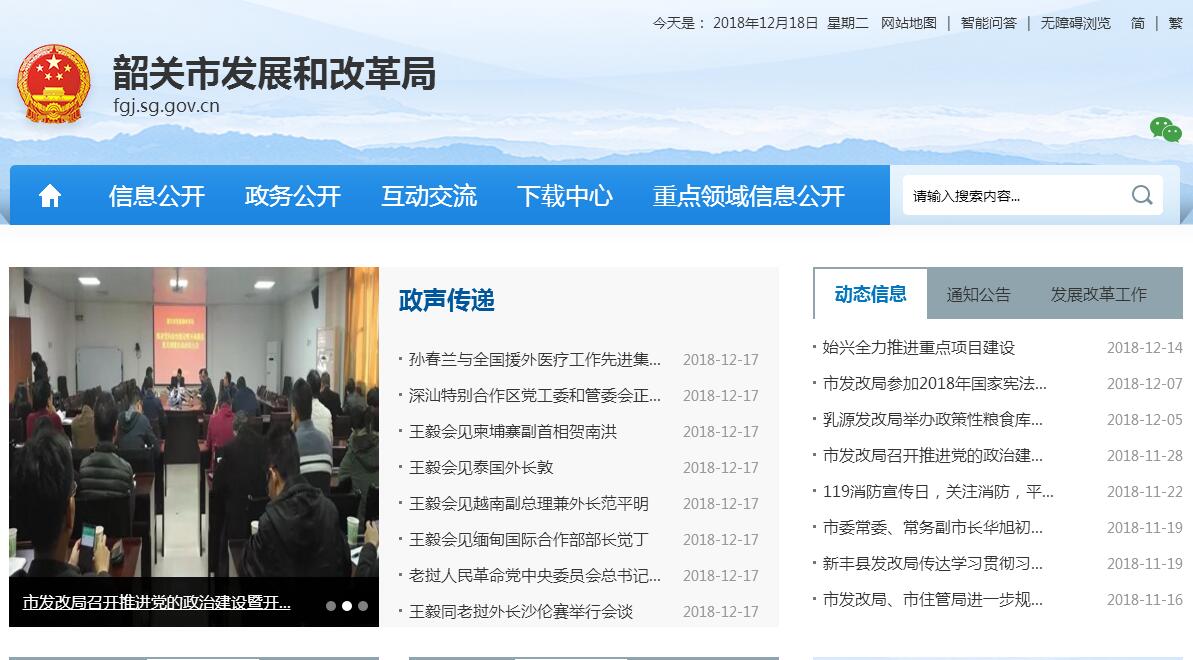Image resolution: width=1193 pixels, height=660 pixels.
Task: Open the 无障碍浏览 link
Action: [x=1075, y=23]
